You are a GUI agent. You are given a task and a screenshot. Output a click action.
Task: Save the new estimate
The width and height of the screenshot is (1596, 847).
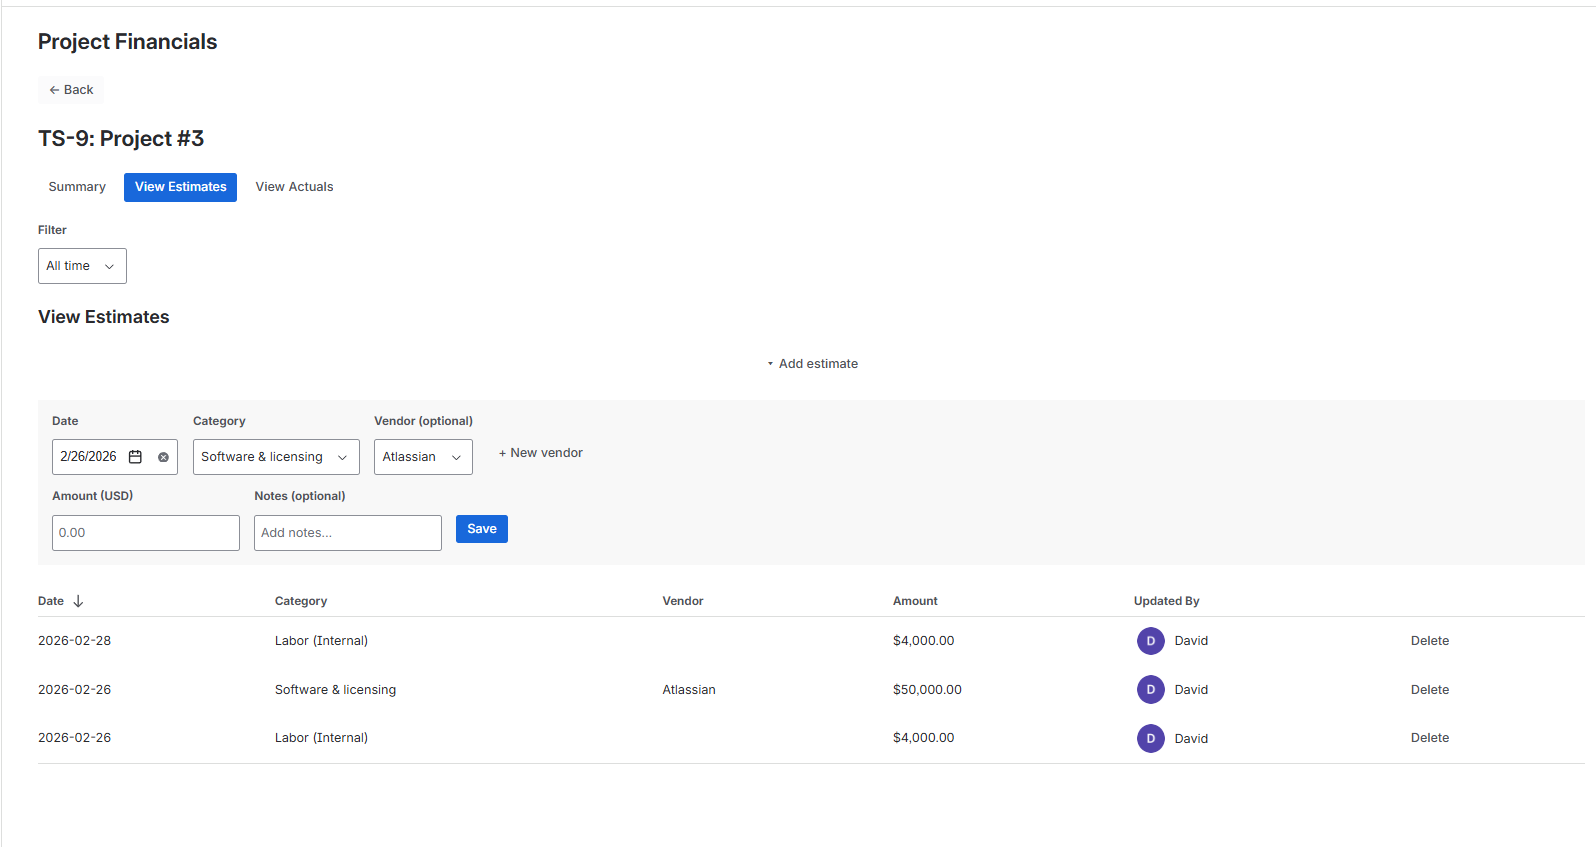coord(481,529)
